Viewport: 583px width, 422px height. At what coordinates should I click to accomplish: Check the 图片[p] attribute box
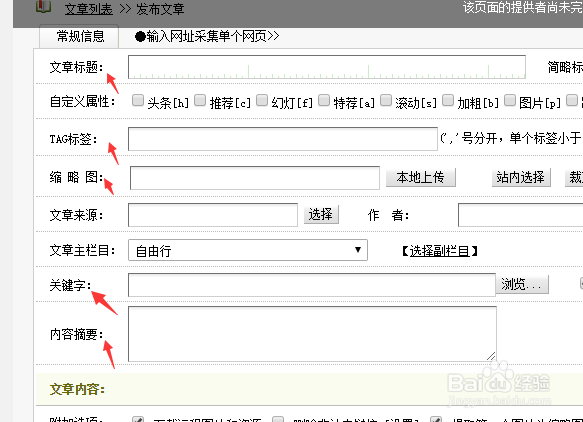coord(510,100)
